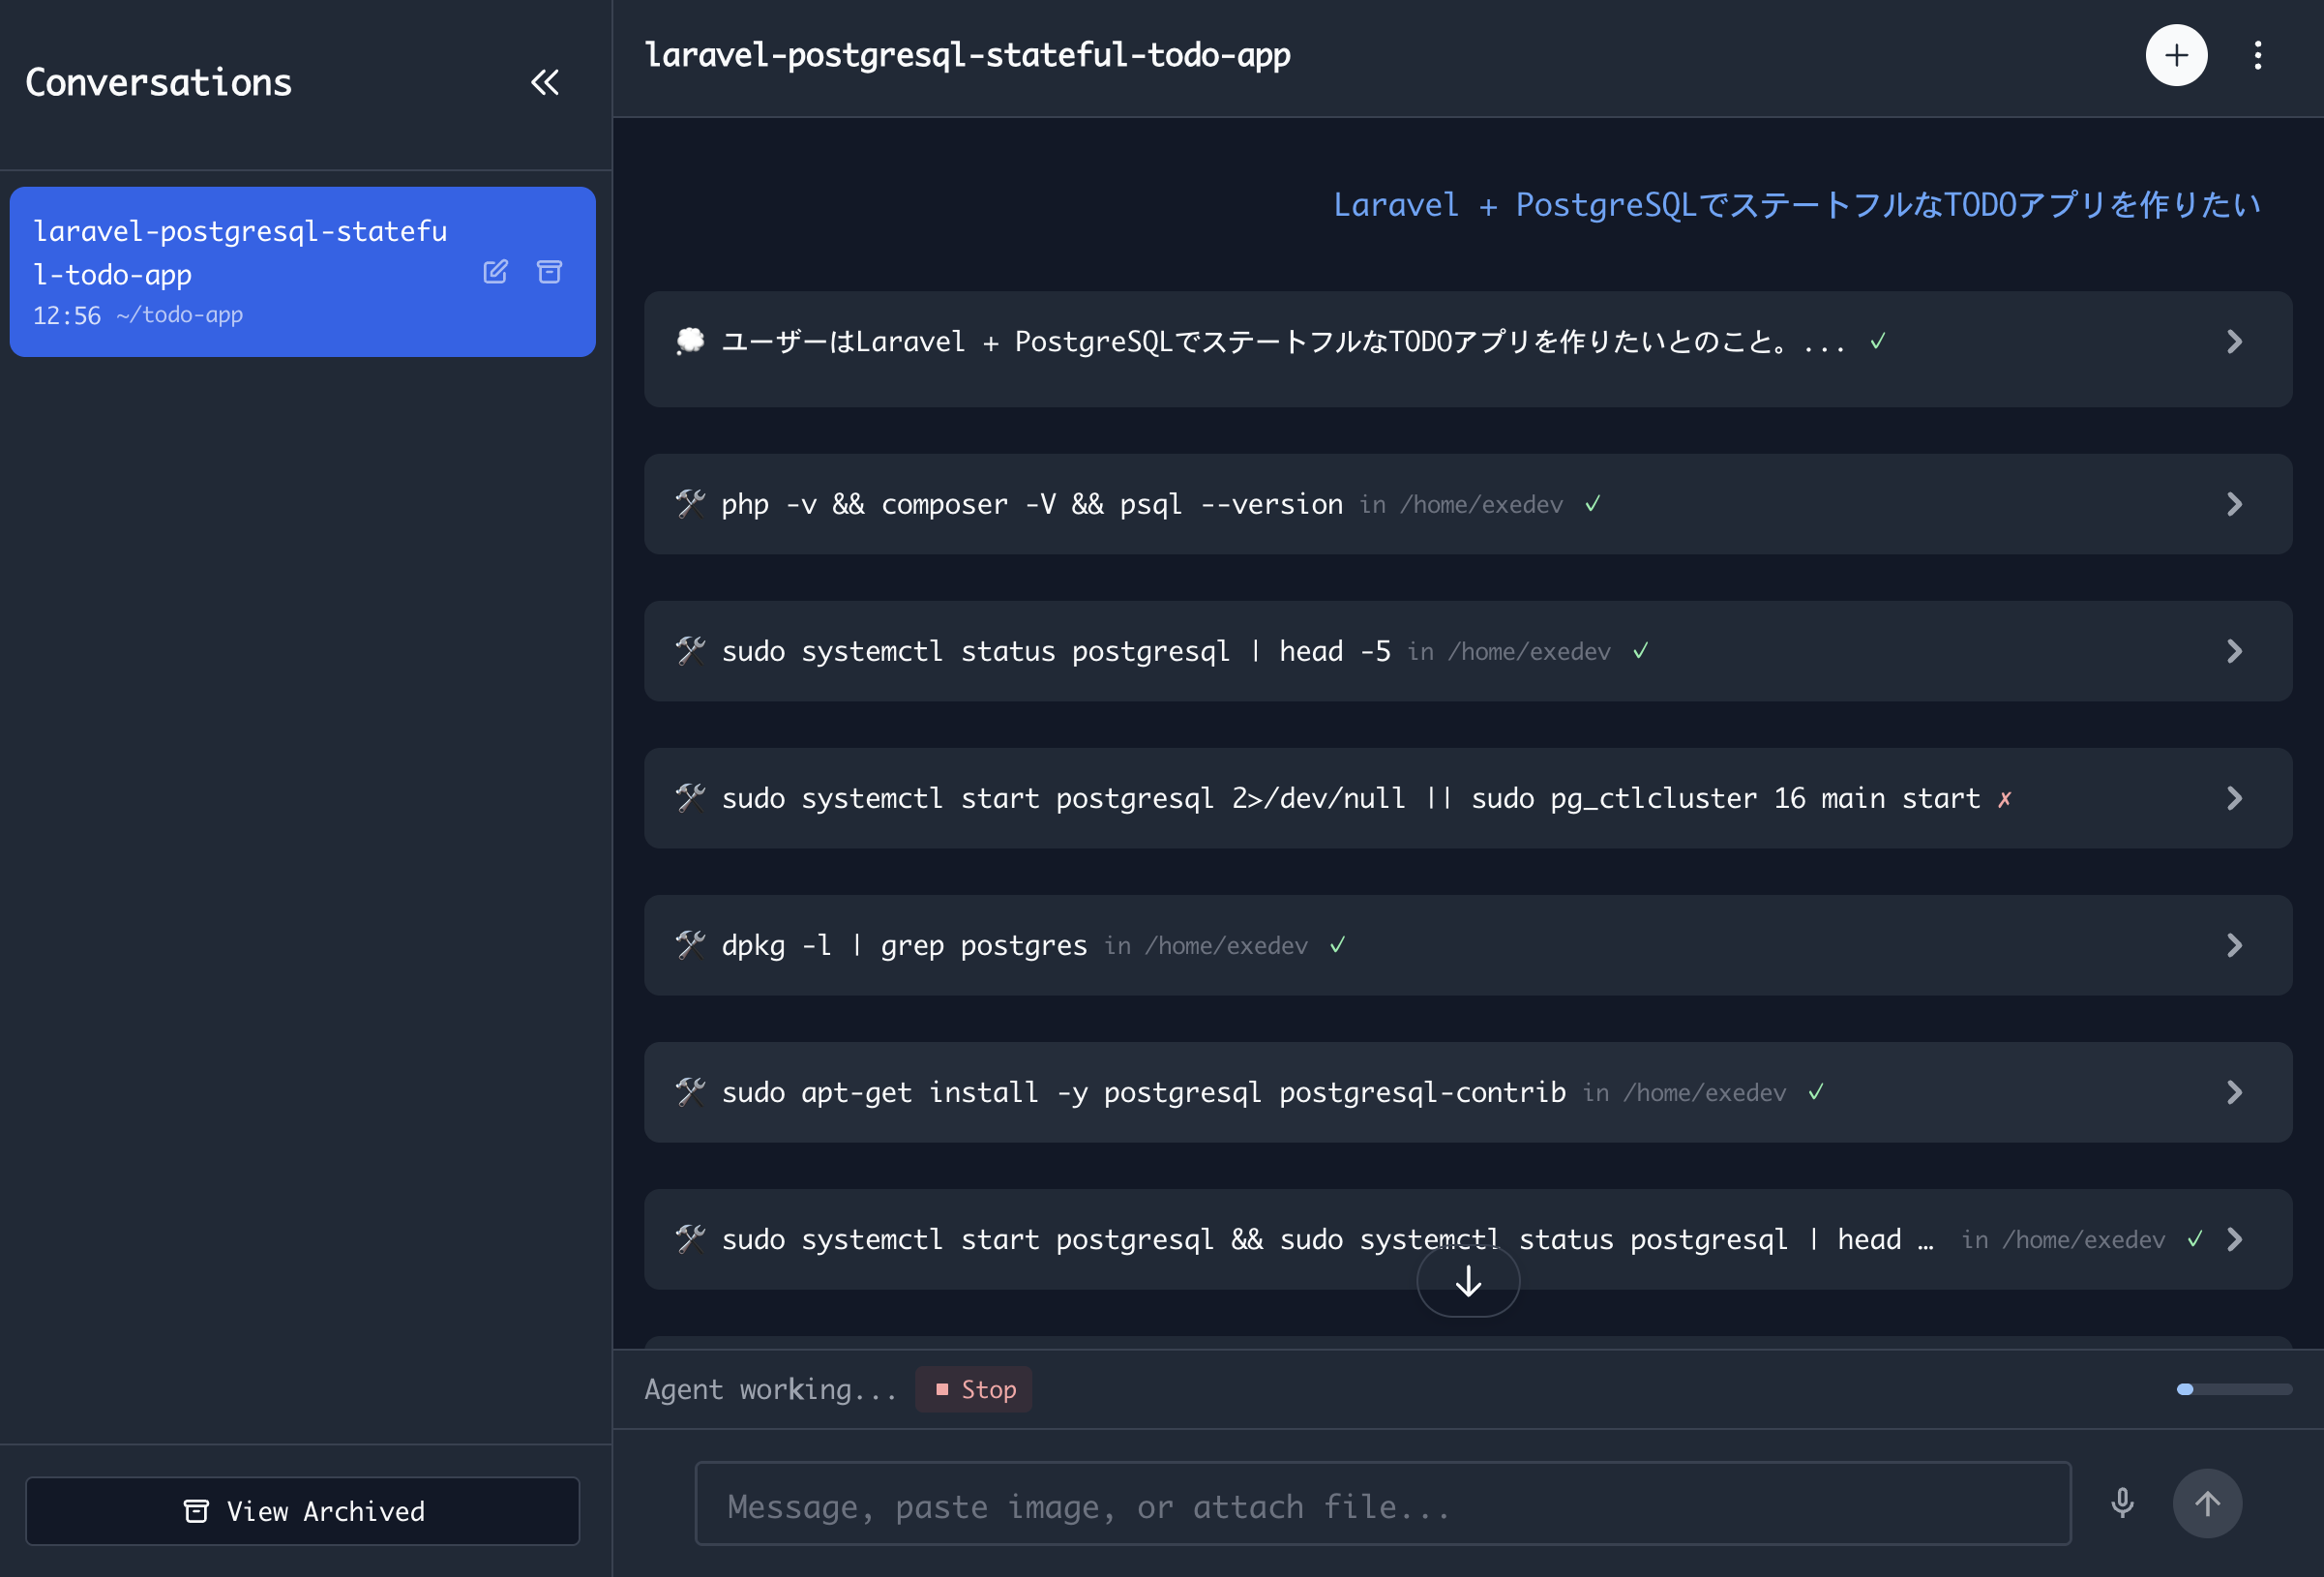Click the context usage progress bar
This screenshot has height=1577, width=2324.
coord(2233,1389)
